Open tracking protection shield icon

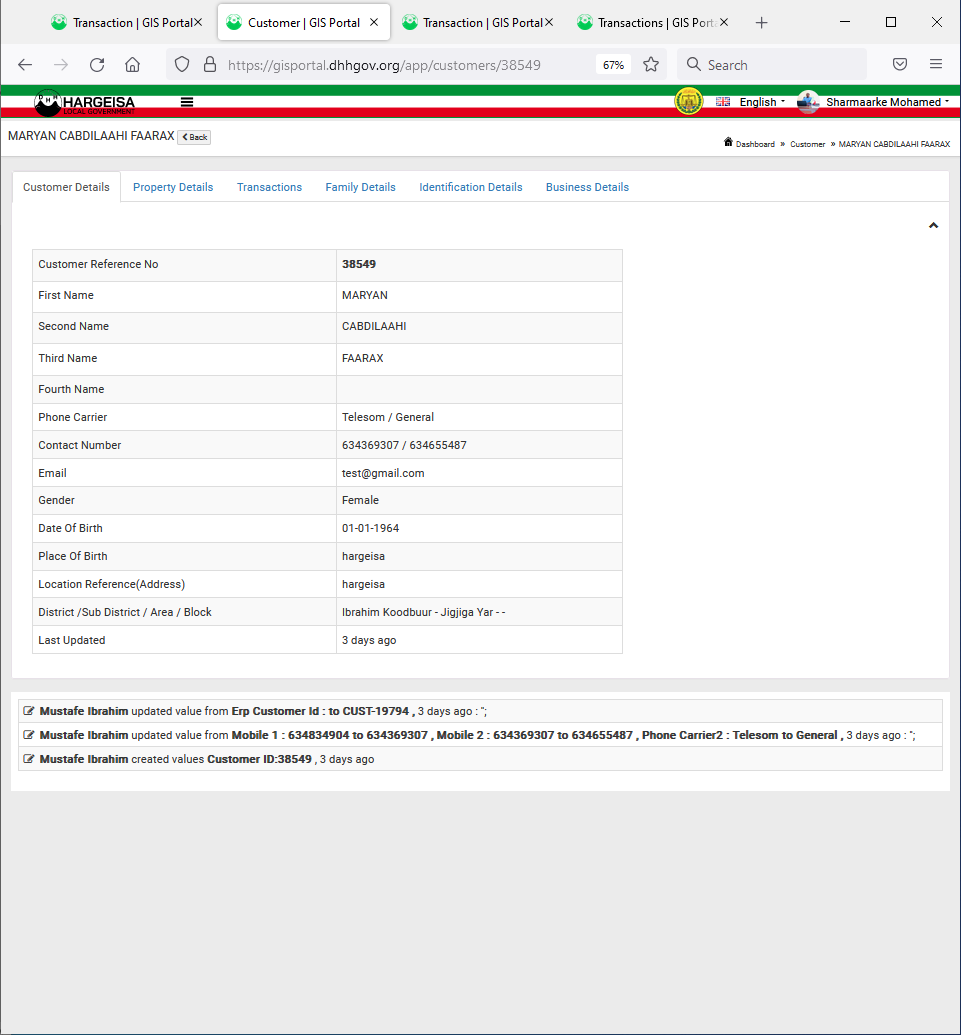(182, 65)
